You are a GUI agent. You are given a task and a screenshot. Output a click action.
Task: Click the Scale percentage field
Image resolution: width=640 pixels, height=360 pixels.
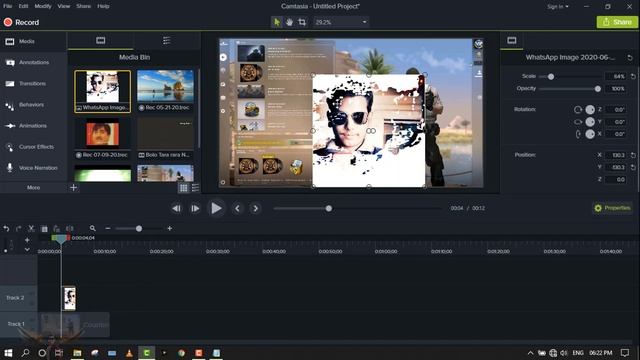(x=616, y=76)
